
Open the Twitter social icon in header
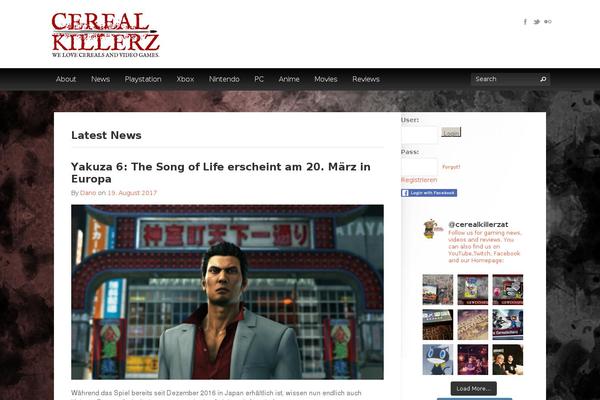(536, 22)
